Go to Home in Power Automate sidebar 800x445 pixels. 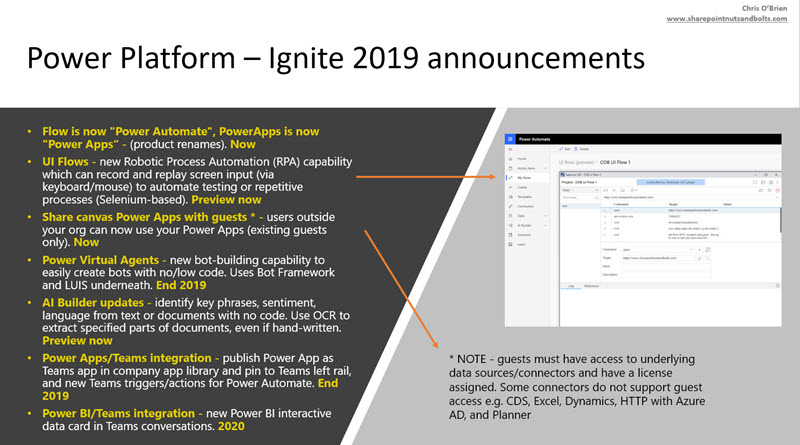tap(522, 159)
